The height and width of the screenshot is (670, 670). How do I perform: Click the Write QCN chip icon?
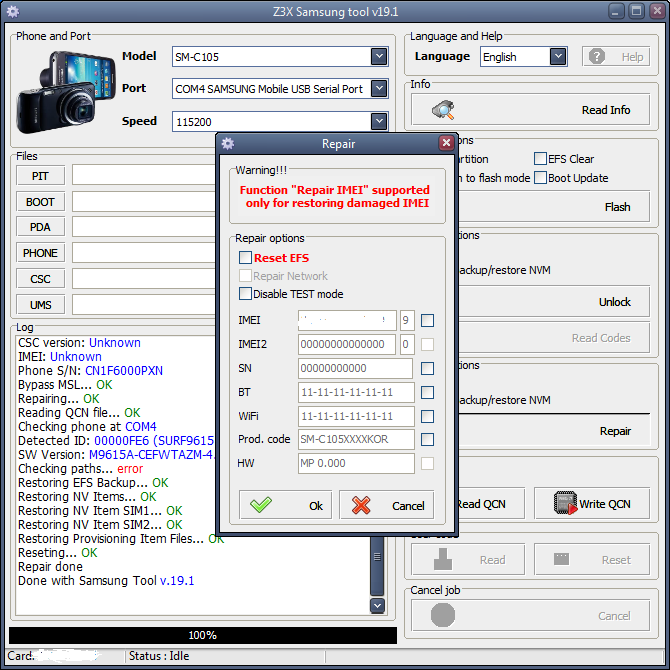565,503
